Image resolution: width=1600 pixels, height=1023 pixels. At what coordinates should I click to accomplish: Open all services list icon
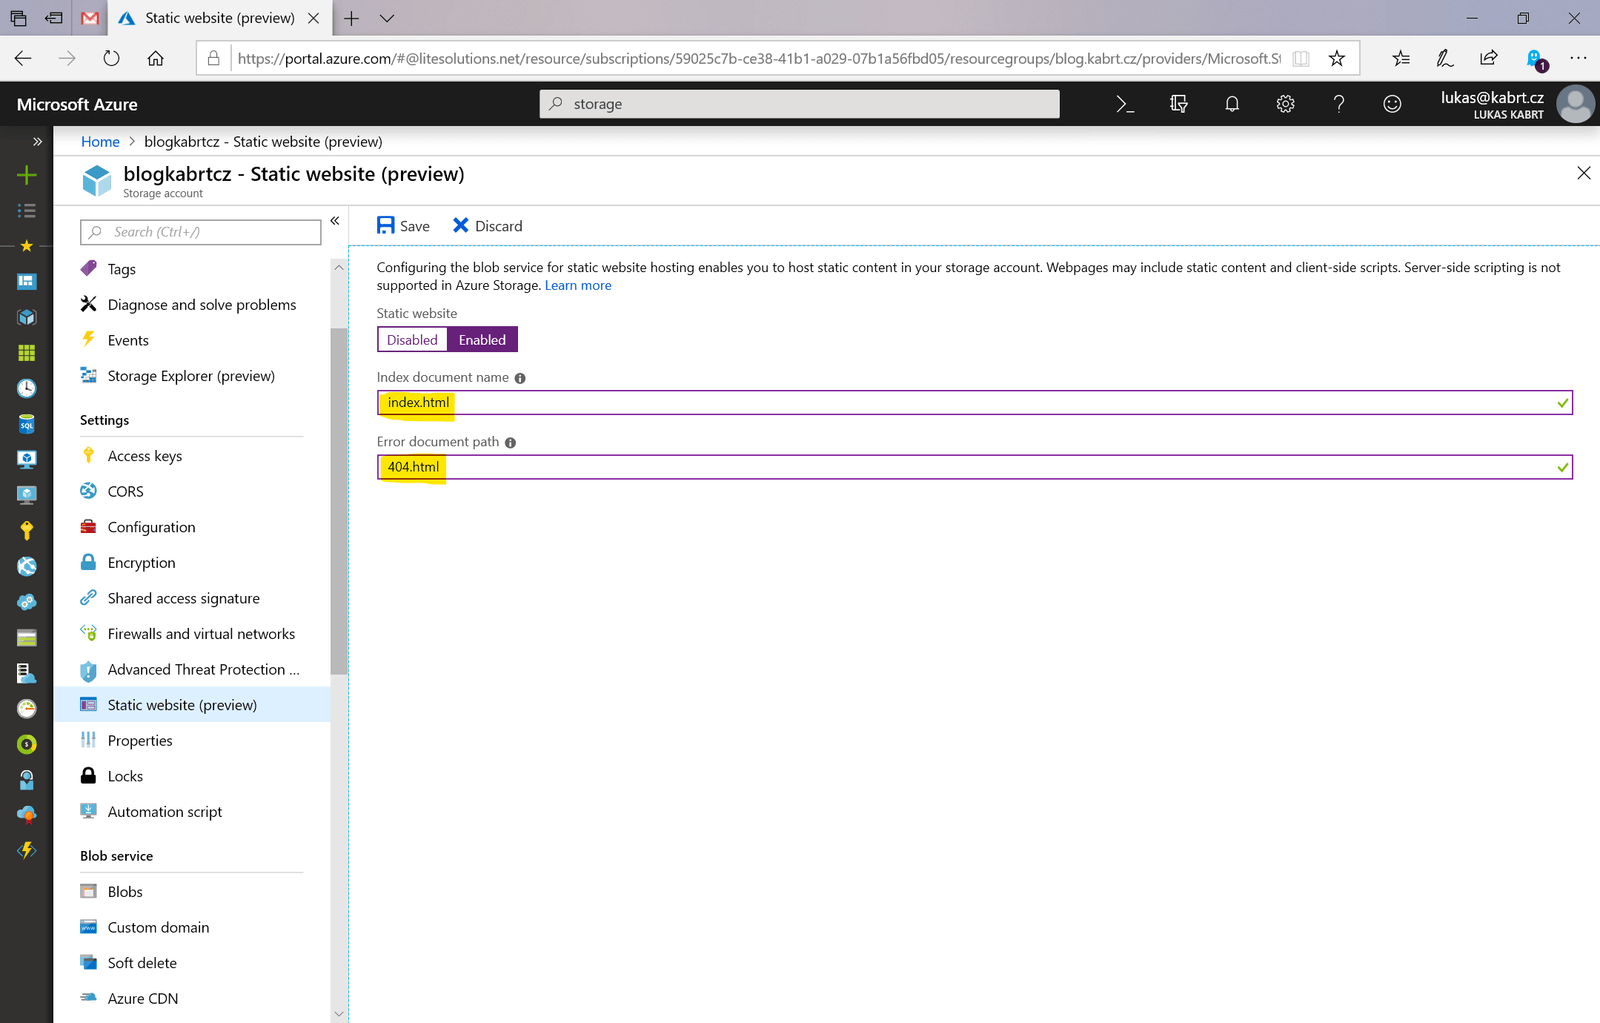coord(27,210)
